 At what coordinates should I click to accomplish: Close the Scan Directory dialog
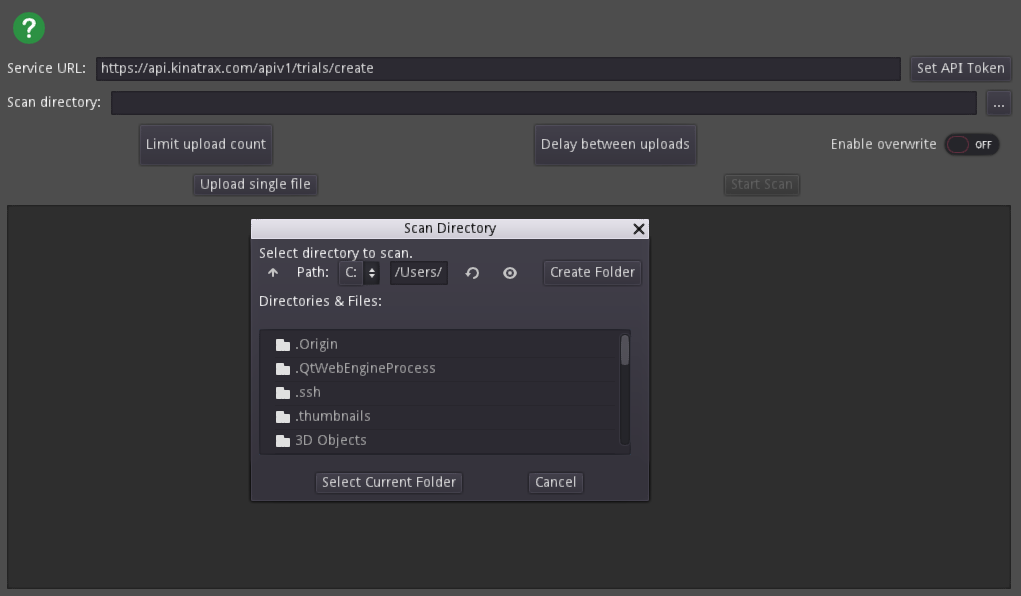(x=639, y=229)
